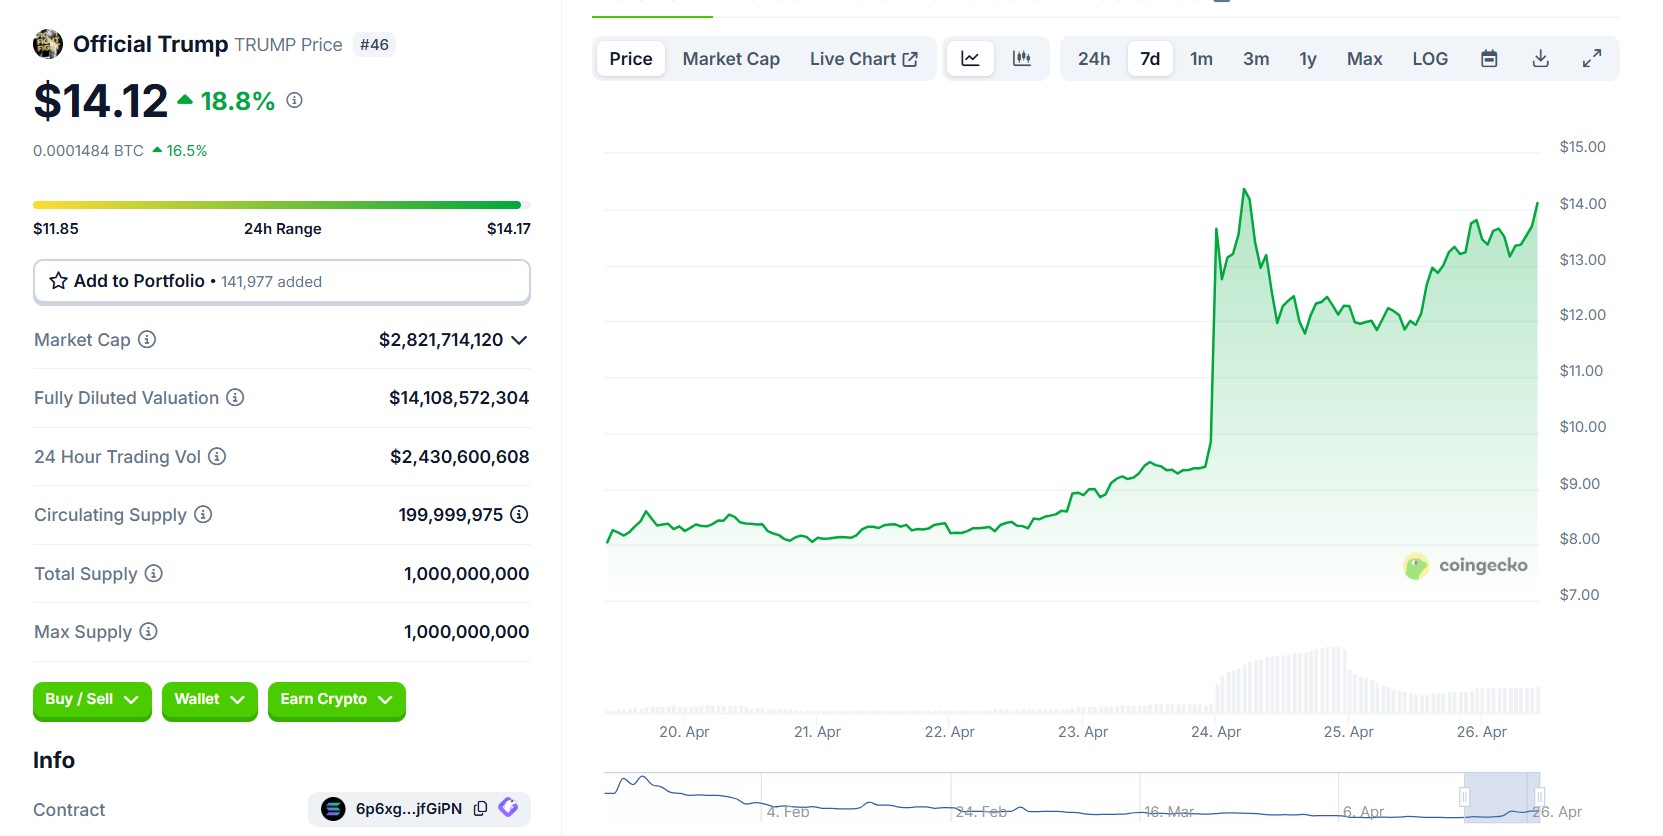Viewport: 1663px width, 836px height.
Task: Show Total Supply info icon
Action: pos(153,573)
